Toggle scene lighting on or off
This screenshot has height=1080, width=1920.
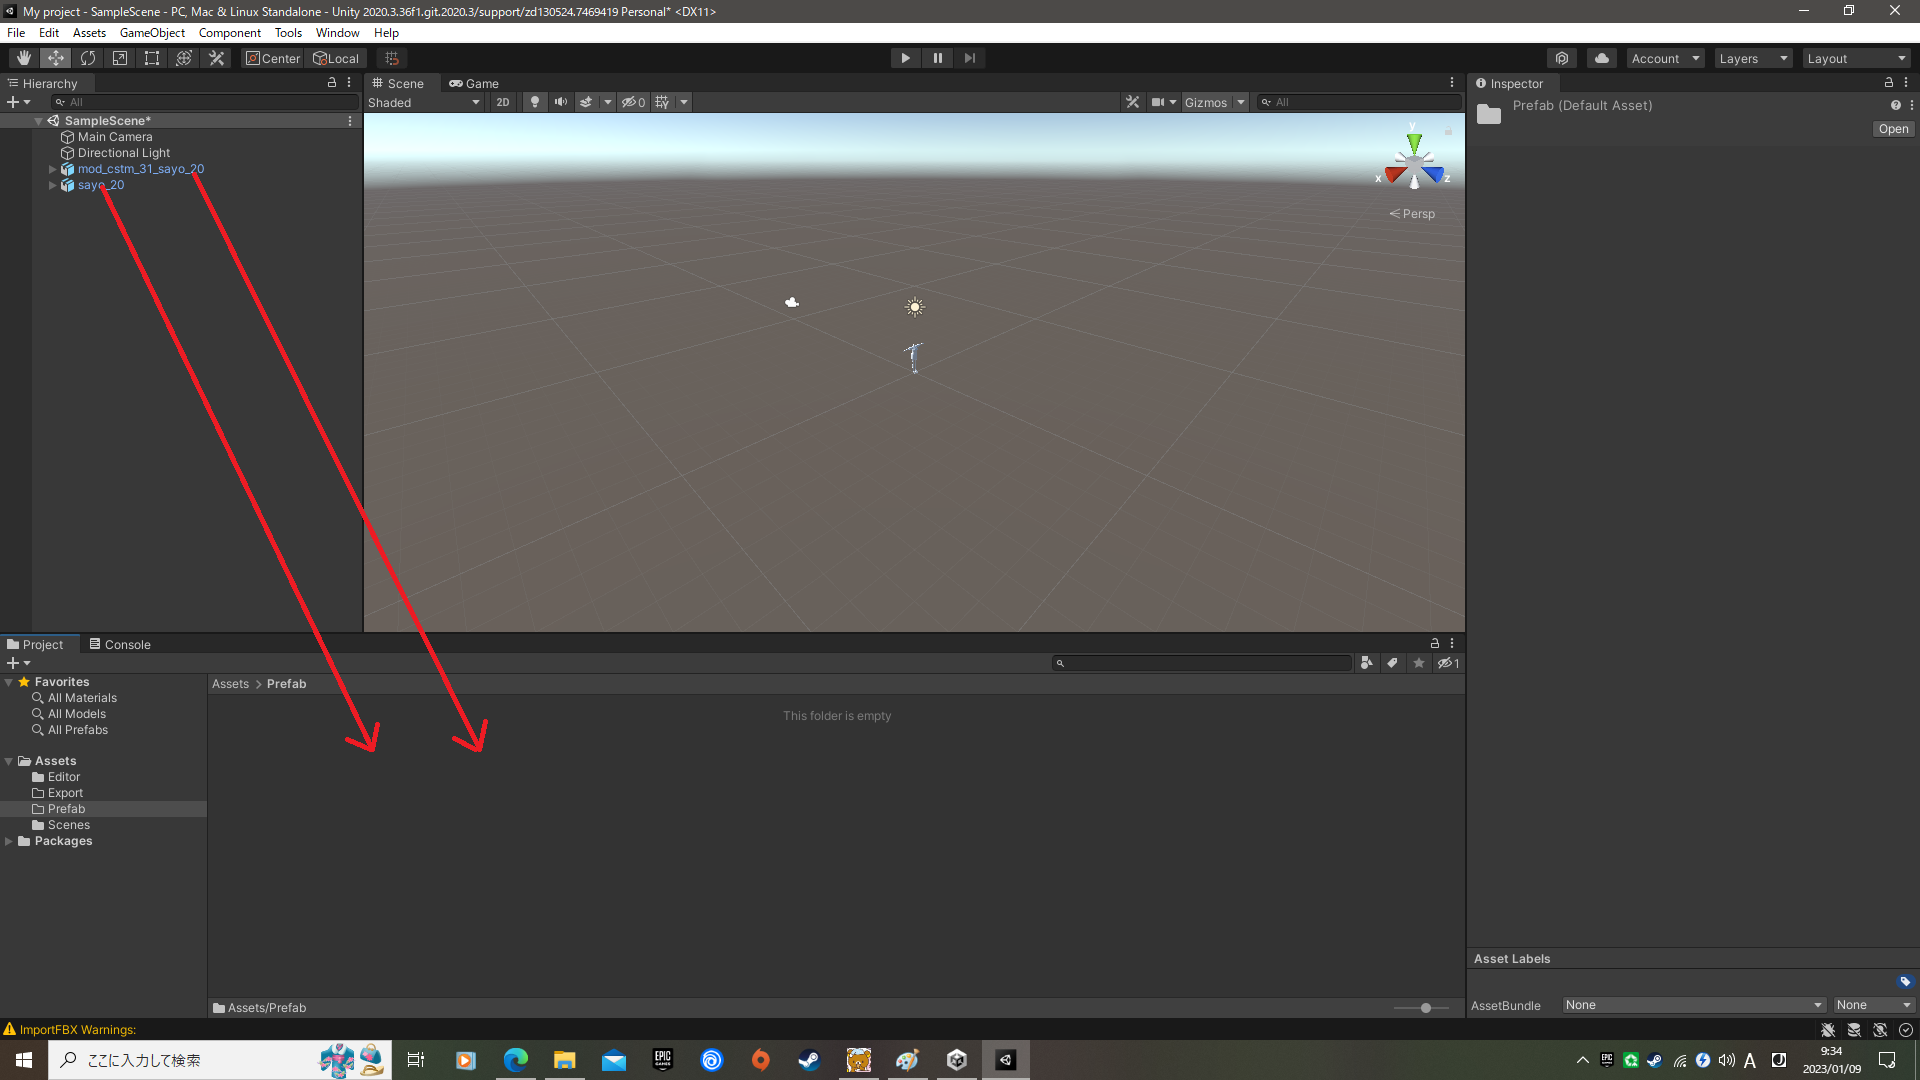click(x=535, y=102)
